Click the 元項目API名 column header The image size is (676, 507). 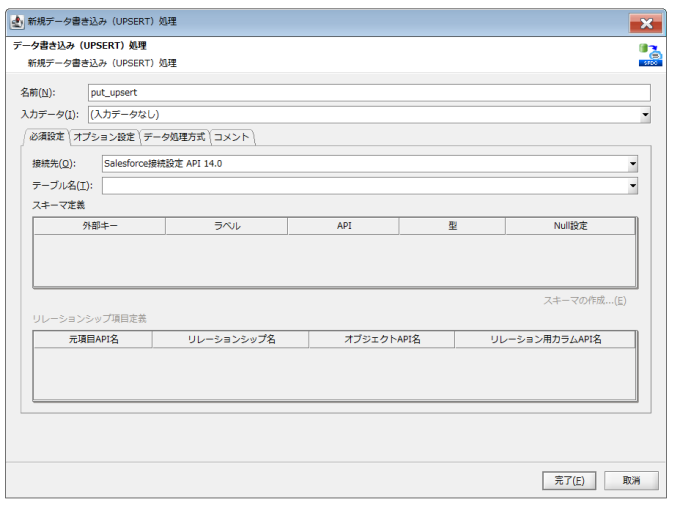[x=91, y=340]
